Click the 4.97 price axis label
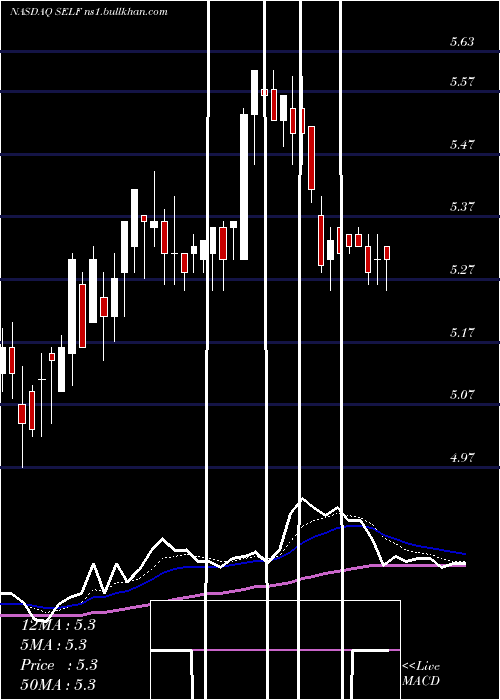 (462, 458)
